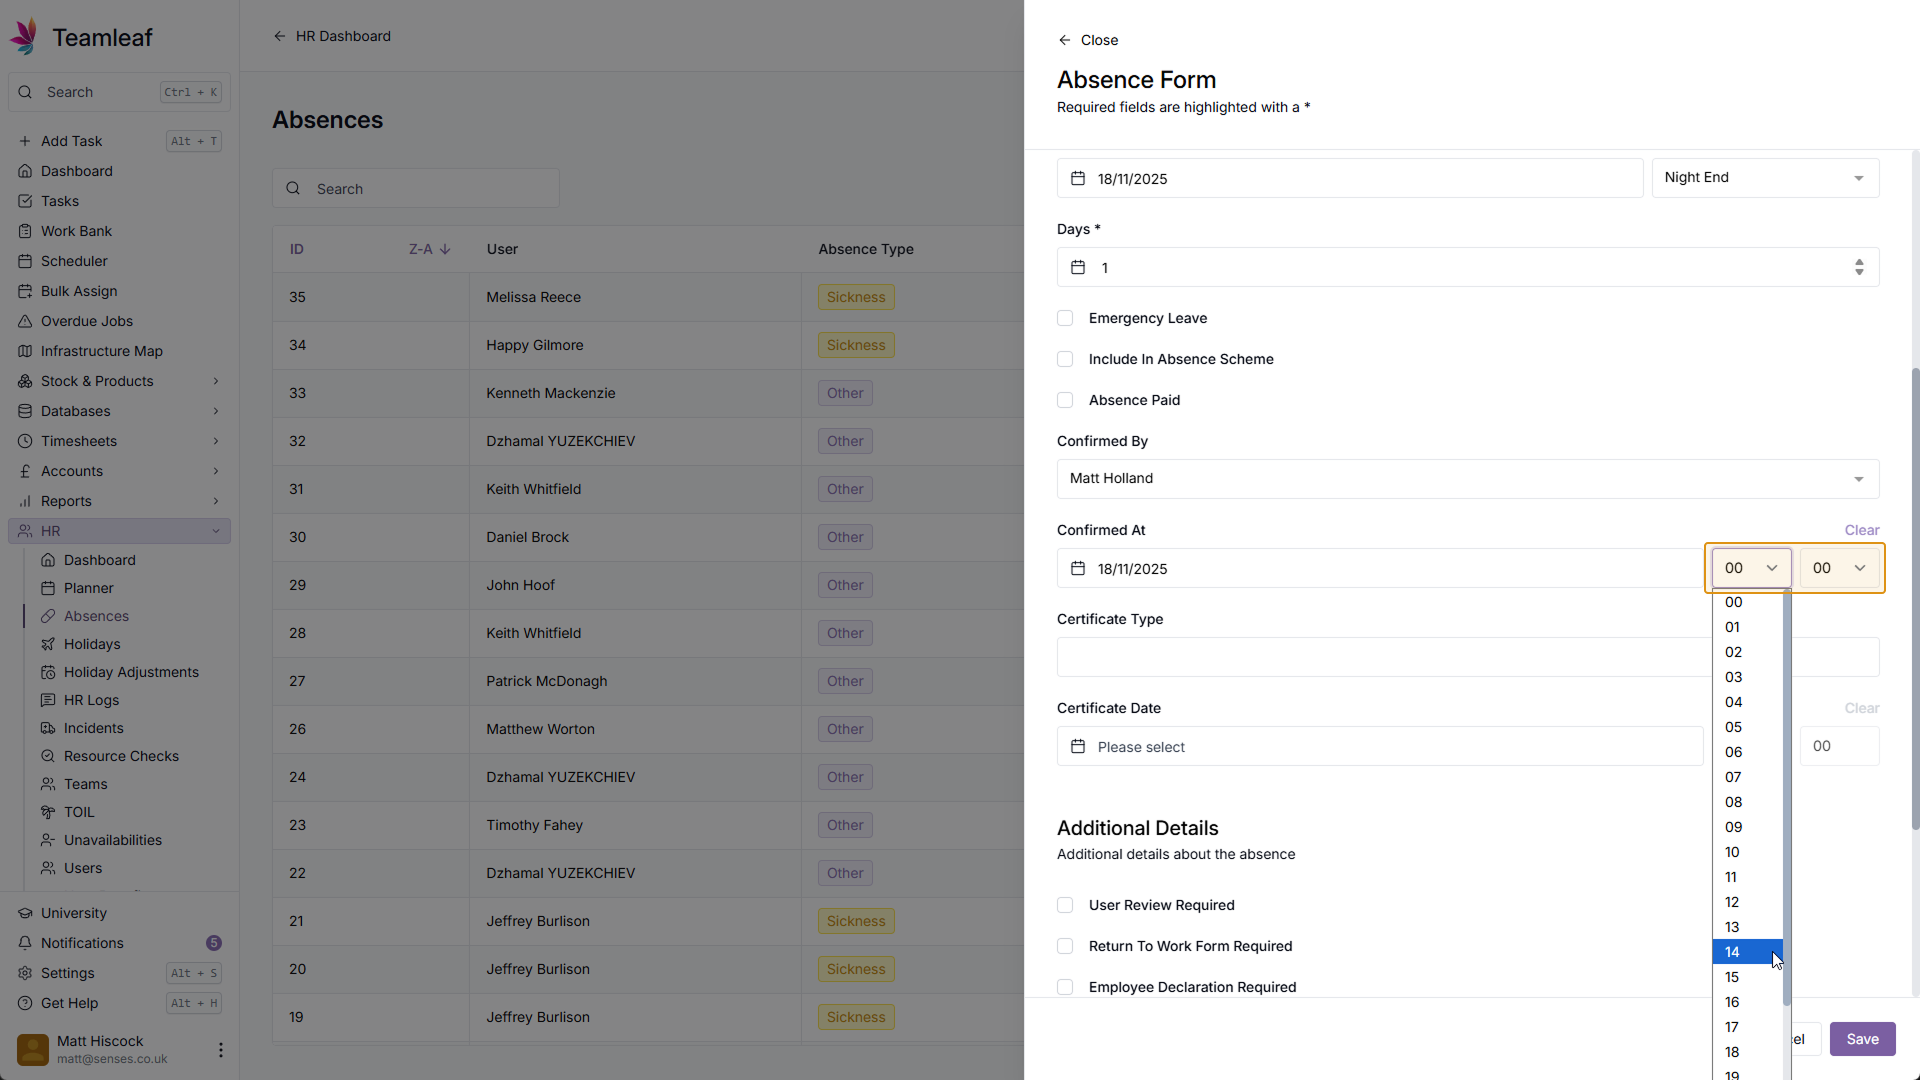This screenshot has width=1920, height=1080.
Task: Click the back arrow beside HR Dashboard
Action: 280,36
